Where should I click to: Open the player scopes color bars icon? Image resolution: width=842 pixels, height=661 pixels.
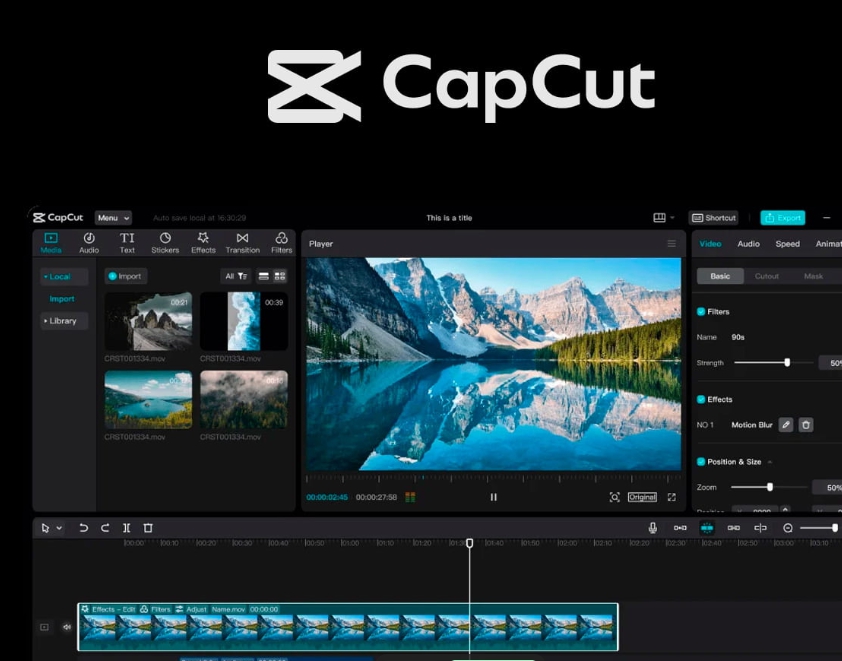click(410, 497)
